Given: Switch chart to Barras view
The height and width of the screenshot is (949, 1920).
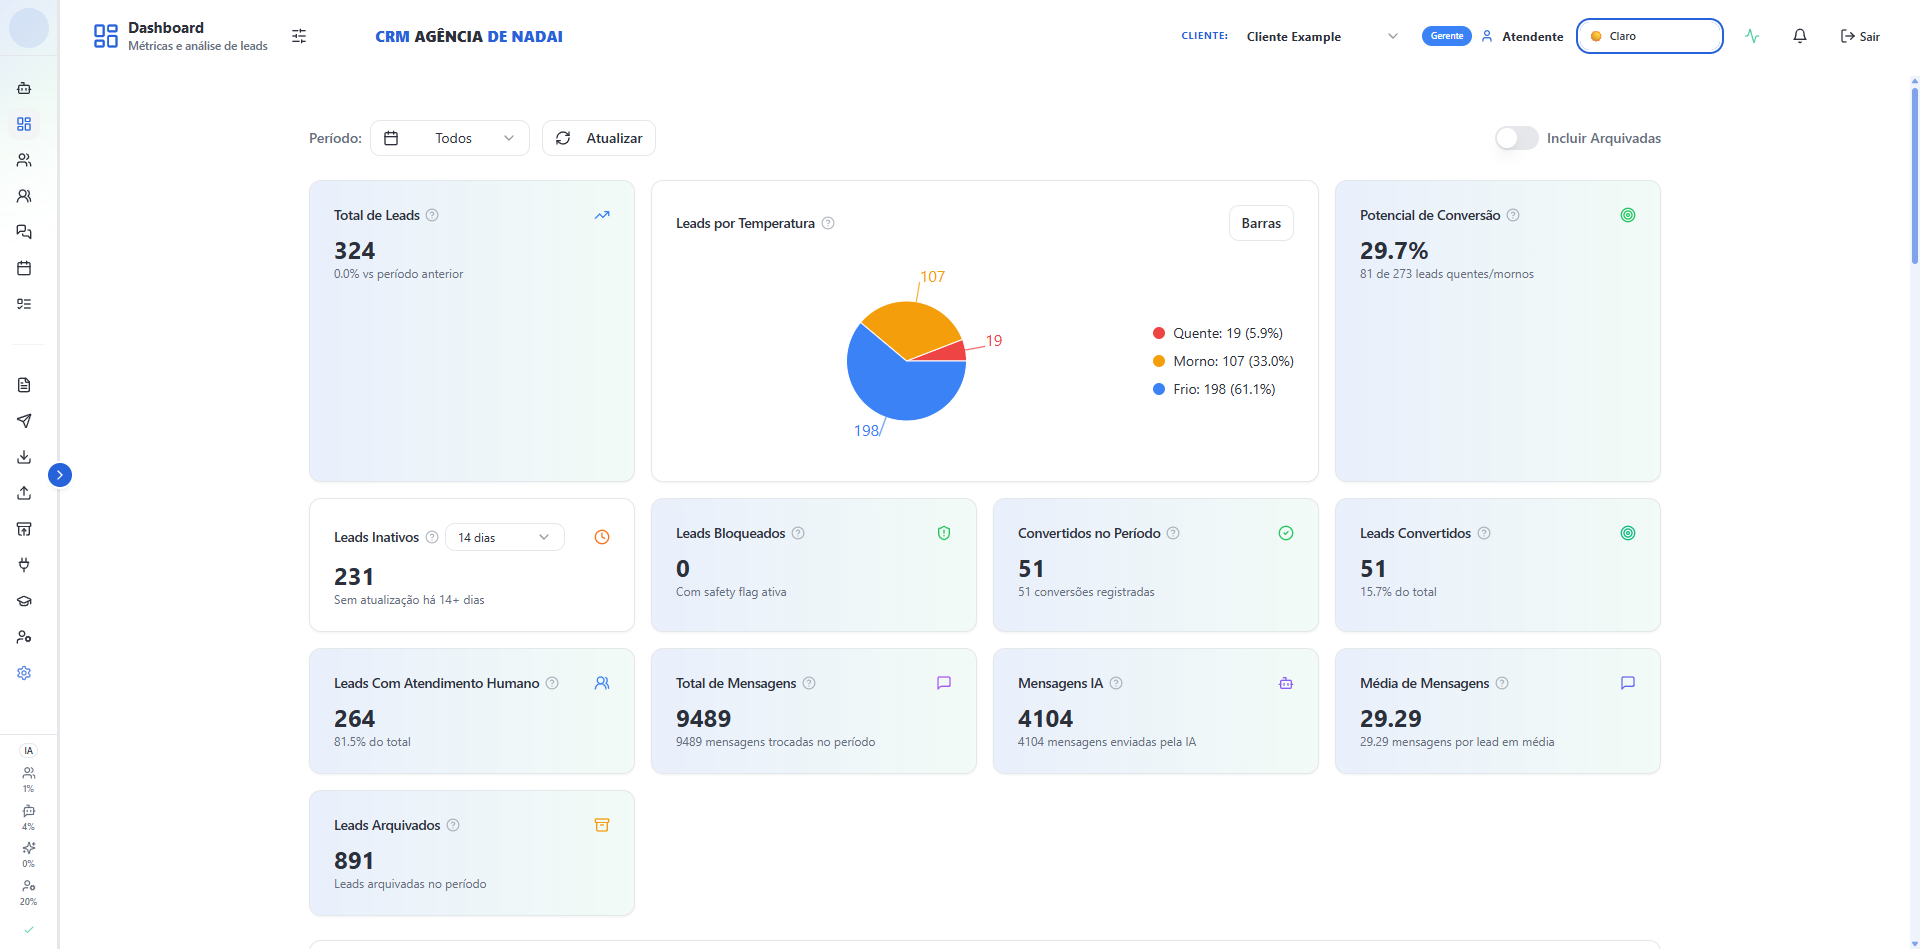Looking at the screenshot, I should (x=1261, y=223).
